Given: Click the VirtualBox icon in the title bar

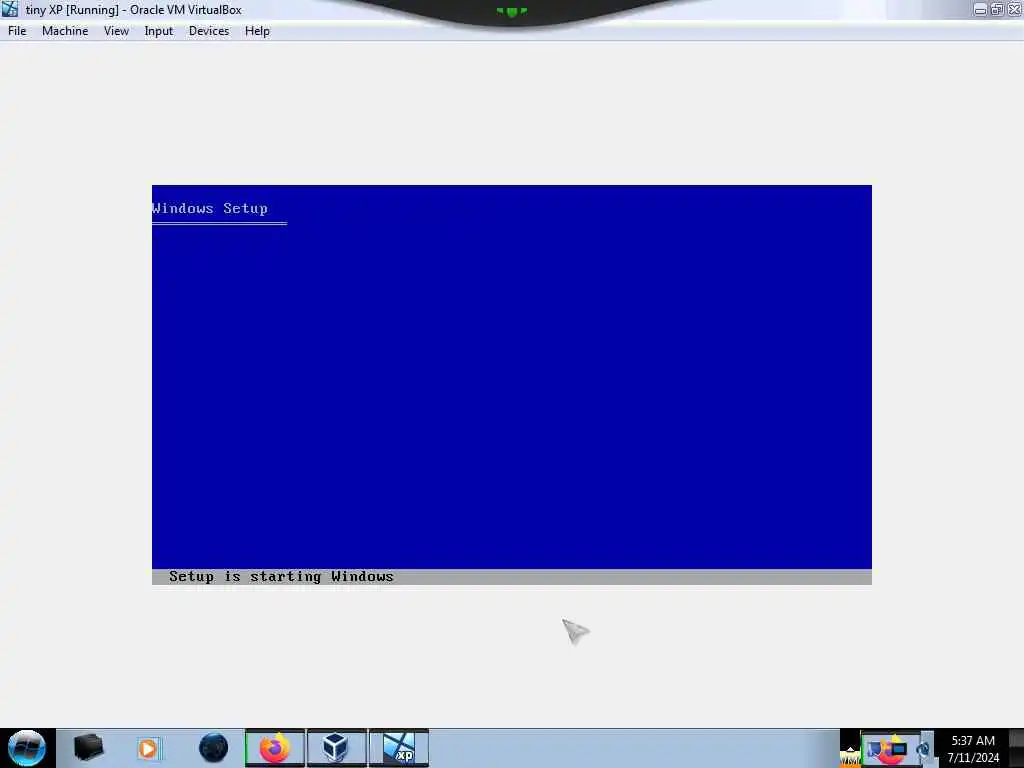Looking at the screenshot, I should pos(10,9).
